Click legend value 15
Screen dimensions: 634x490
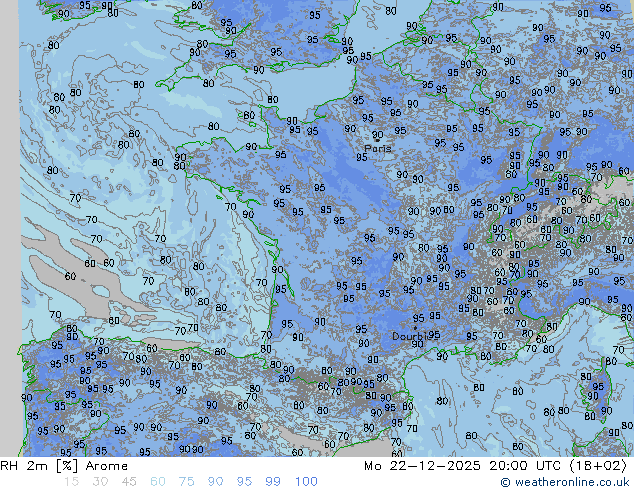71,482
